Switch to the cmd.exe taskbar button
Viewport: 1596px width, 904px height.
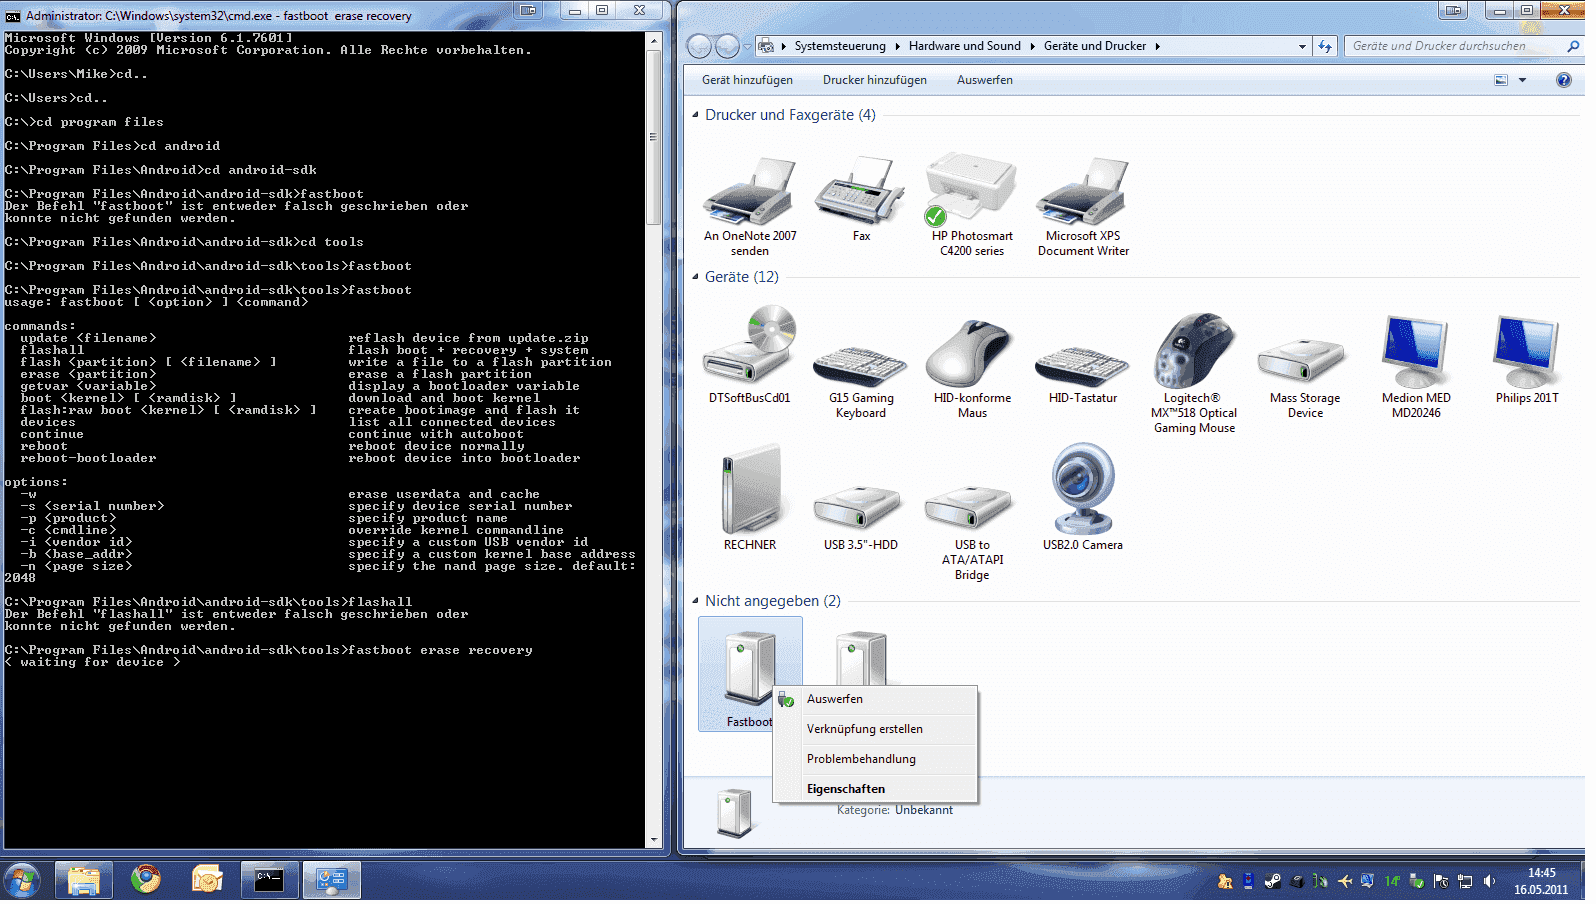(269, 881)
